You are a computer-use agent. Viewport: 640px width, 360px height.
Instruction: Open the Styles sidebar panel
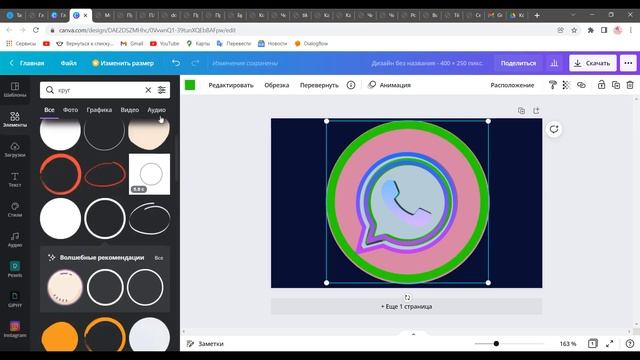(x=15, y=209)
